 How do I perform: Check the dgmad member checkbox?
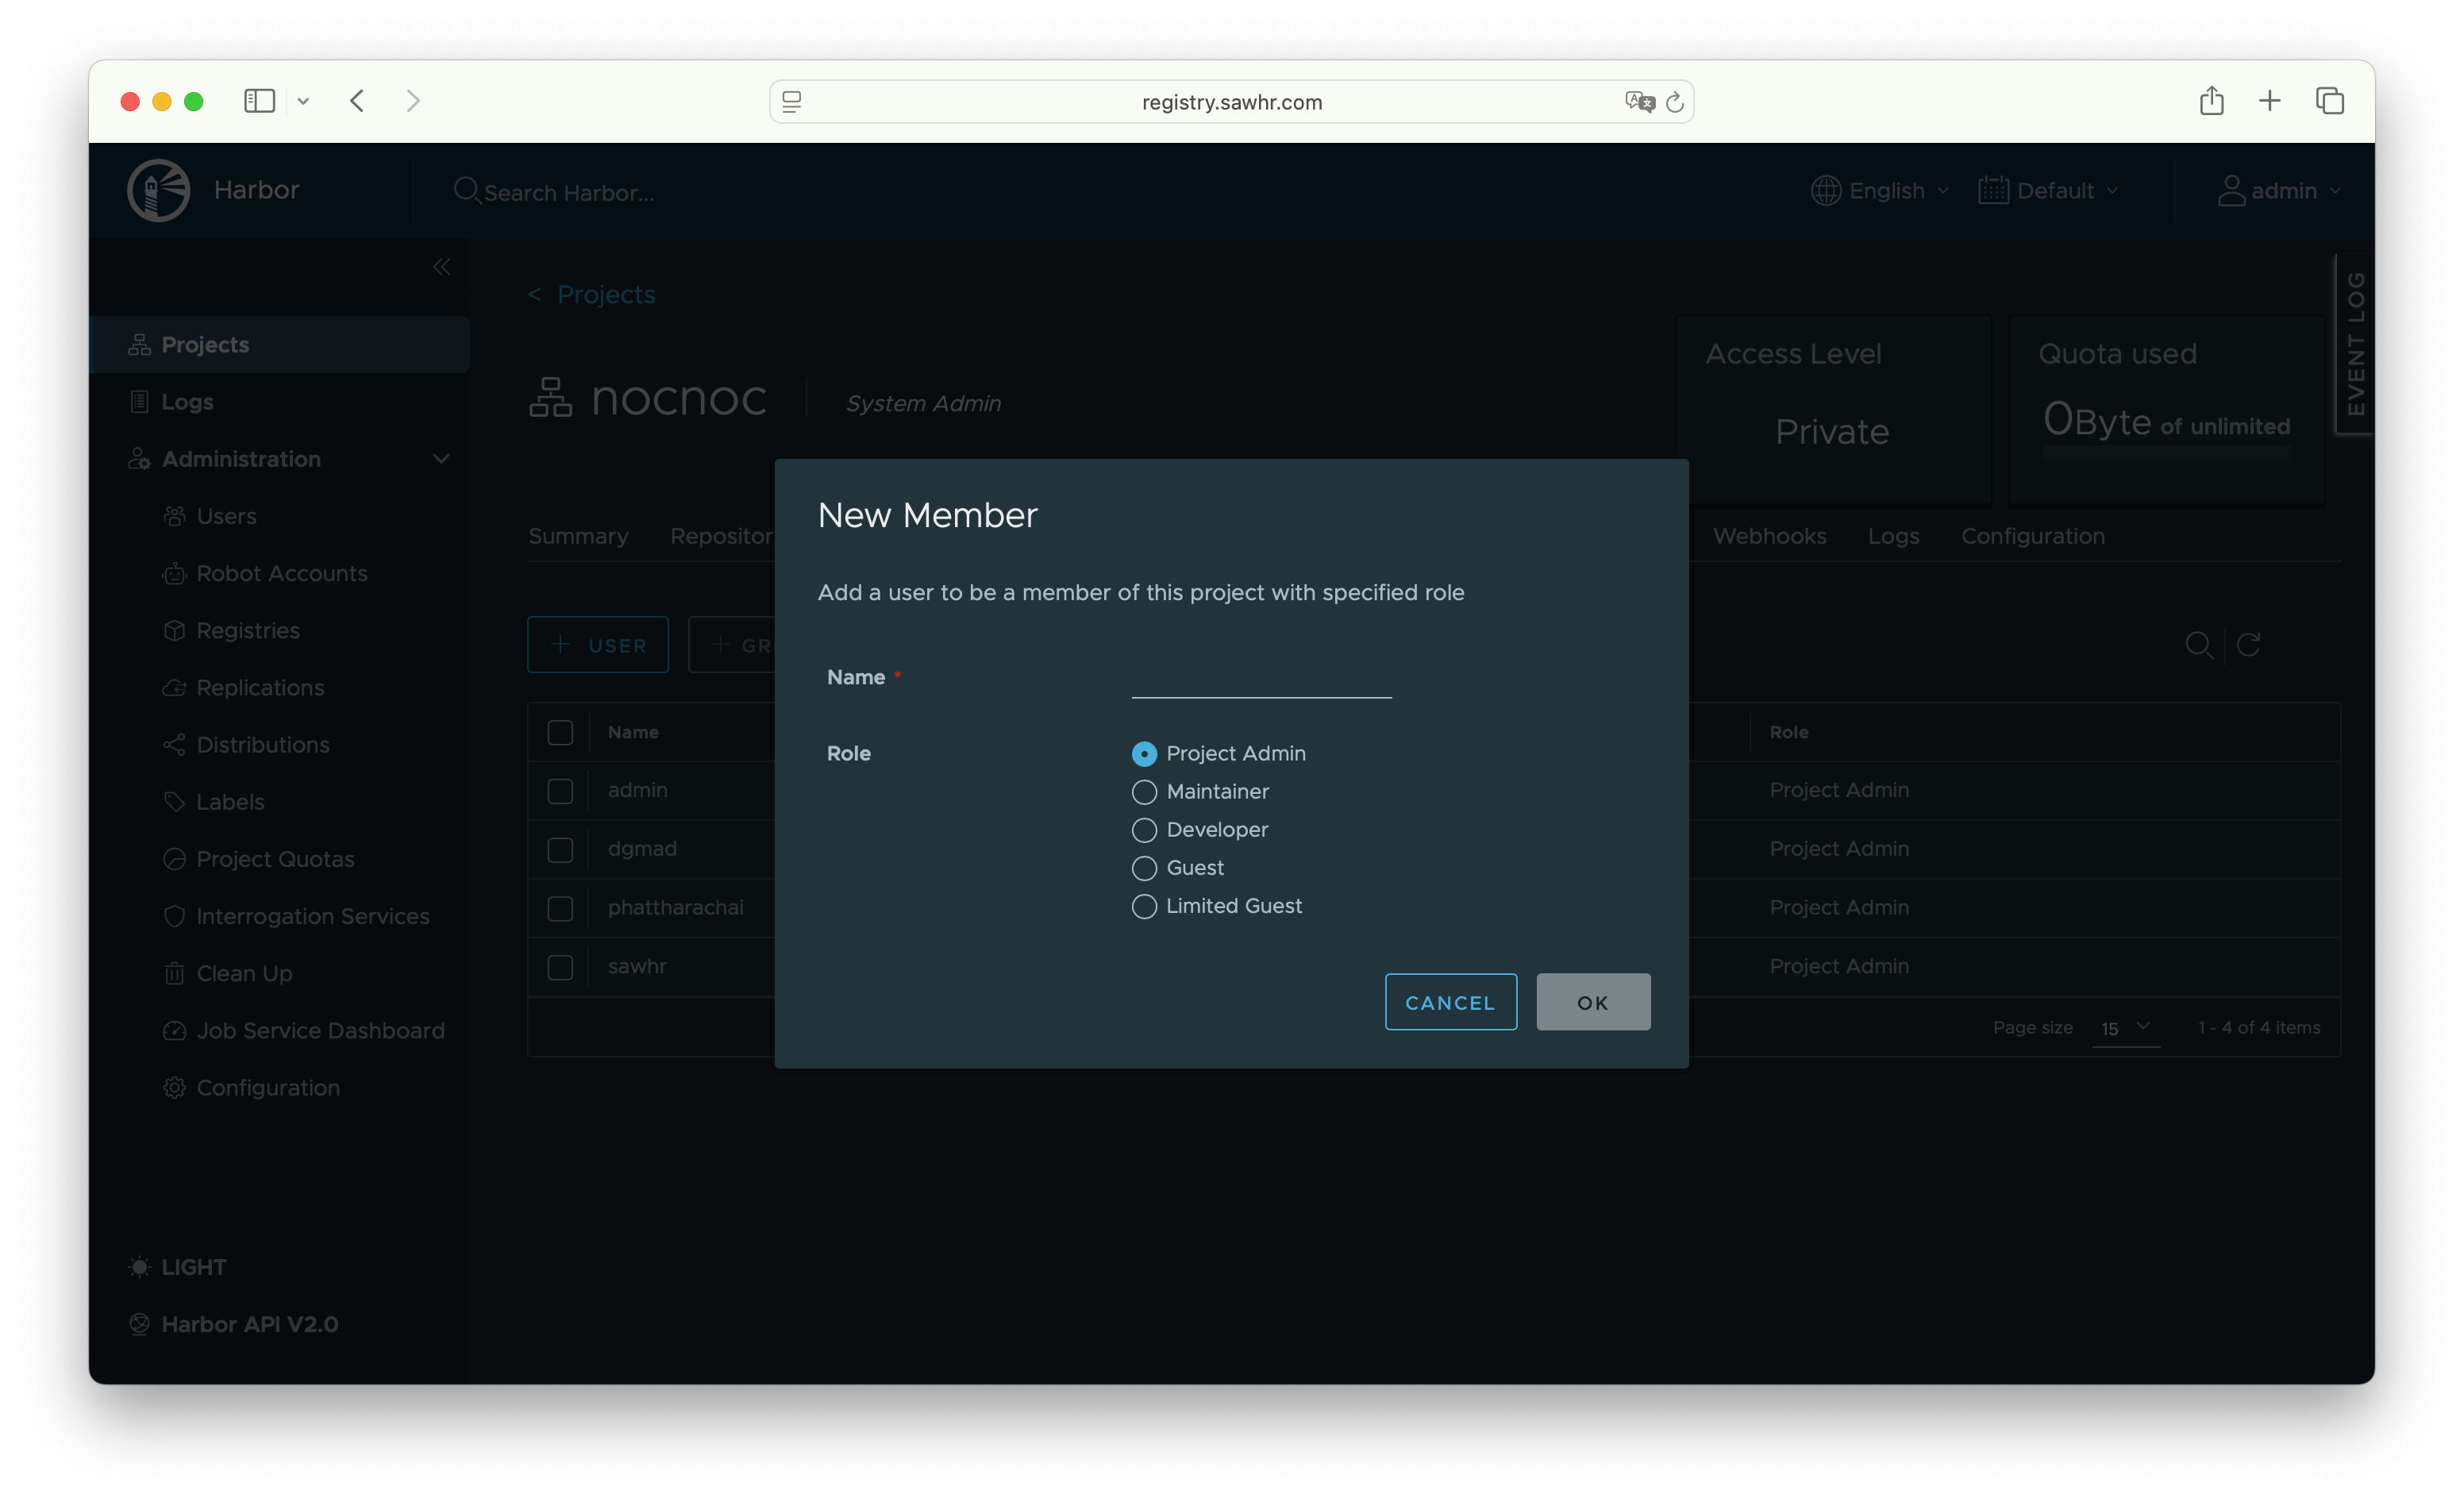(560, 849)
